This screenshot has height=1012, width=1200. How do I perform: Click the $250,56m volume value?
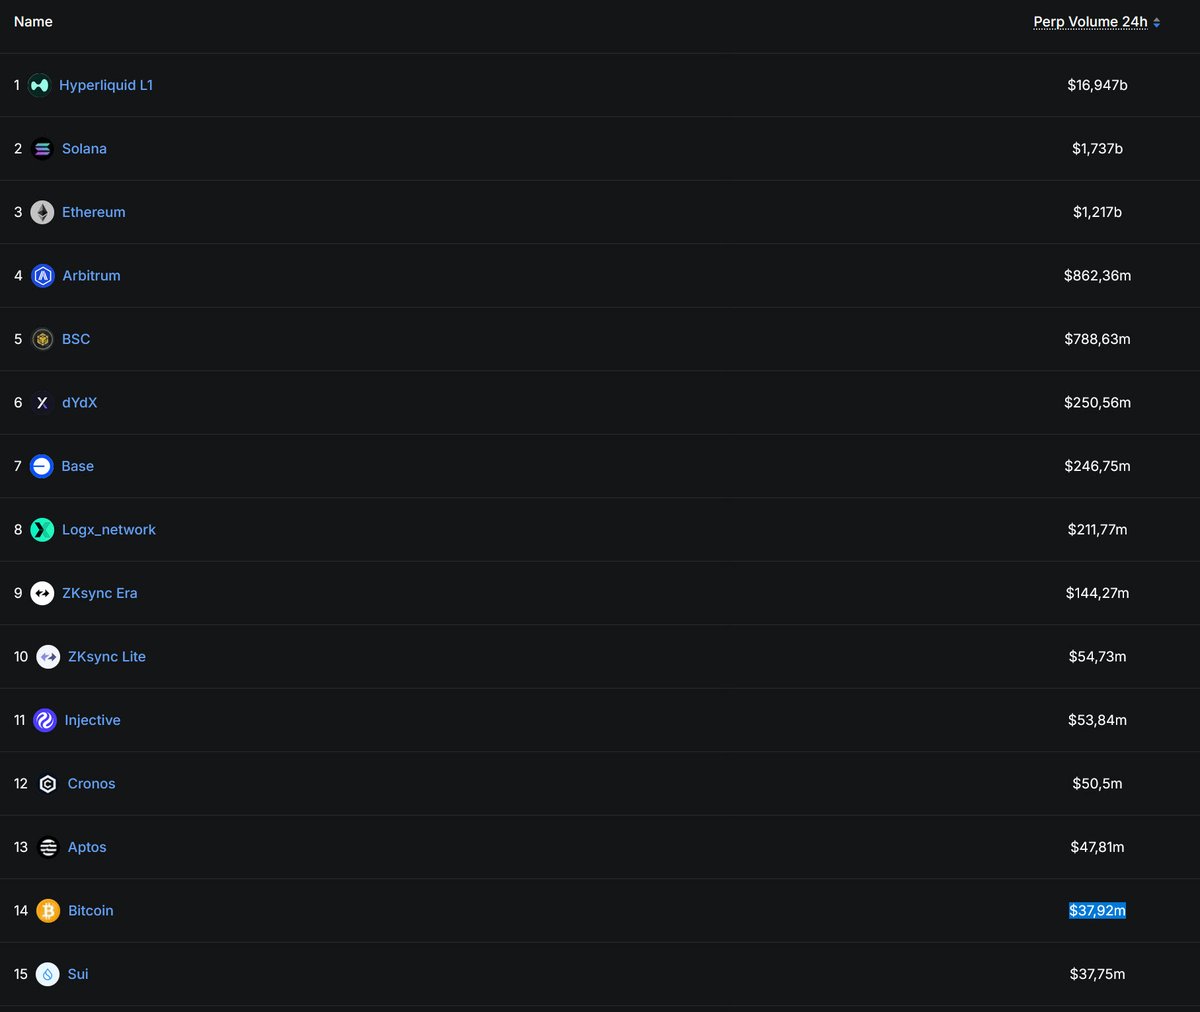tap(1097, 403)
